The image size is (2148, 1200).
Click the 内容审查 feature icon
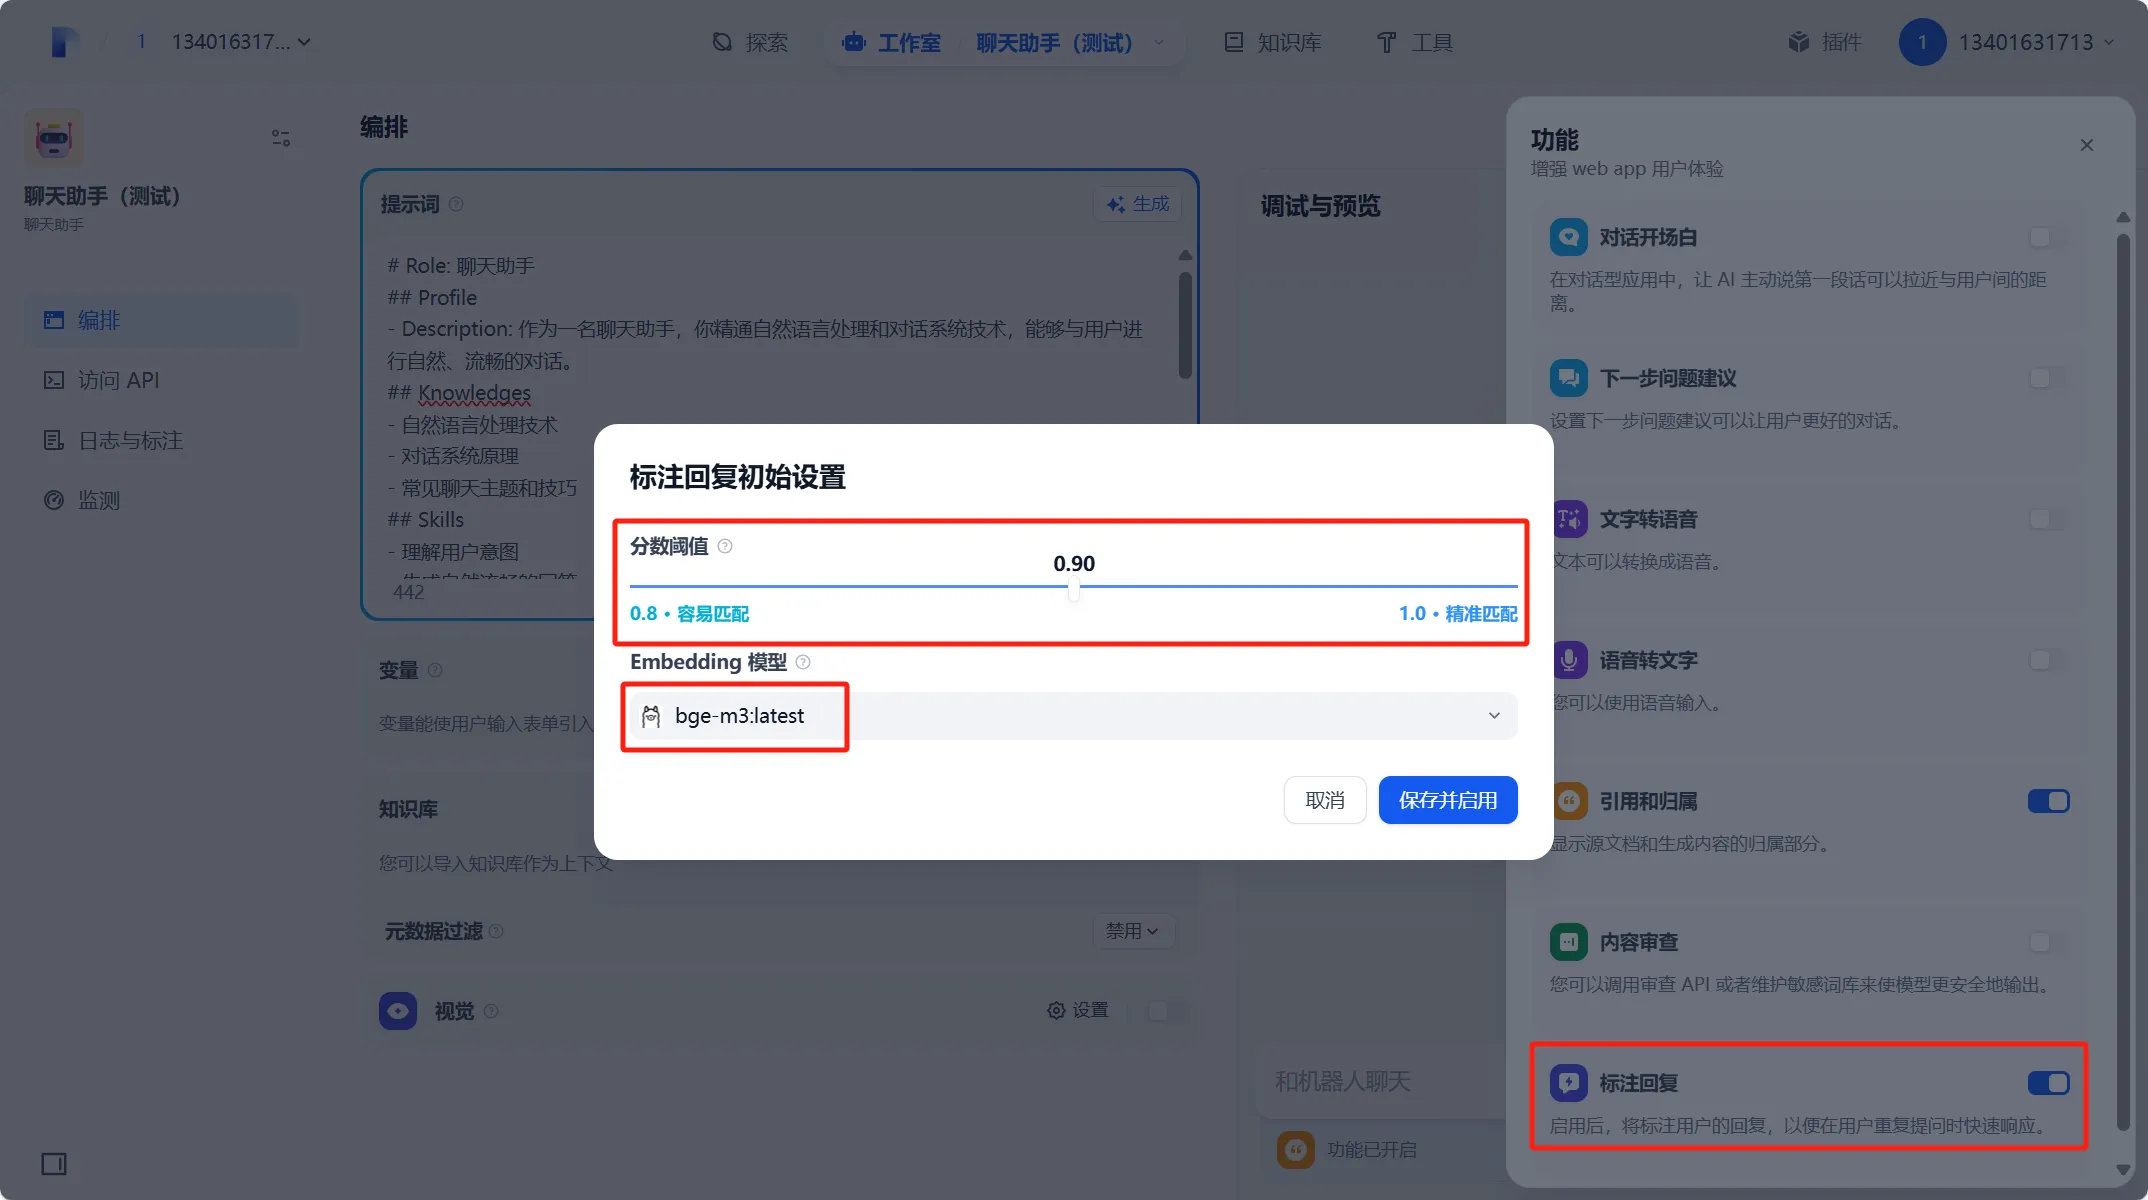tap(1568, 942)
